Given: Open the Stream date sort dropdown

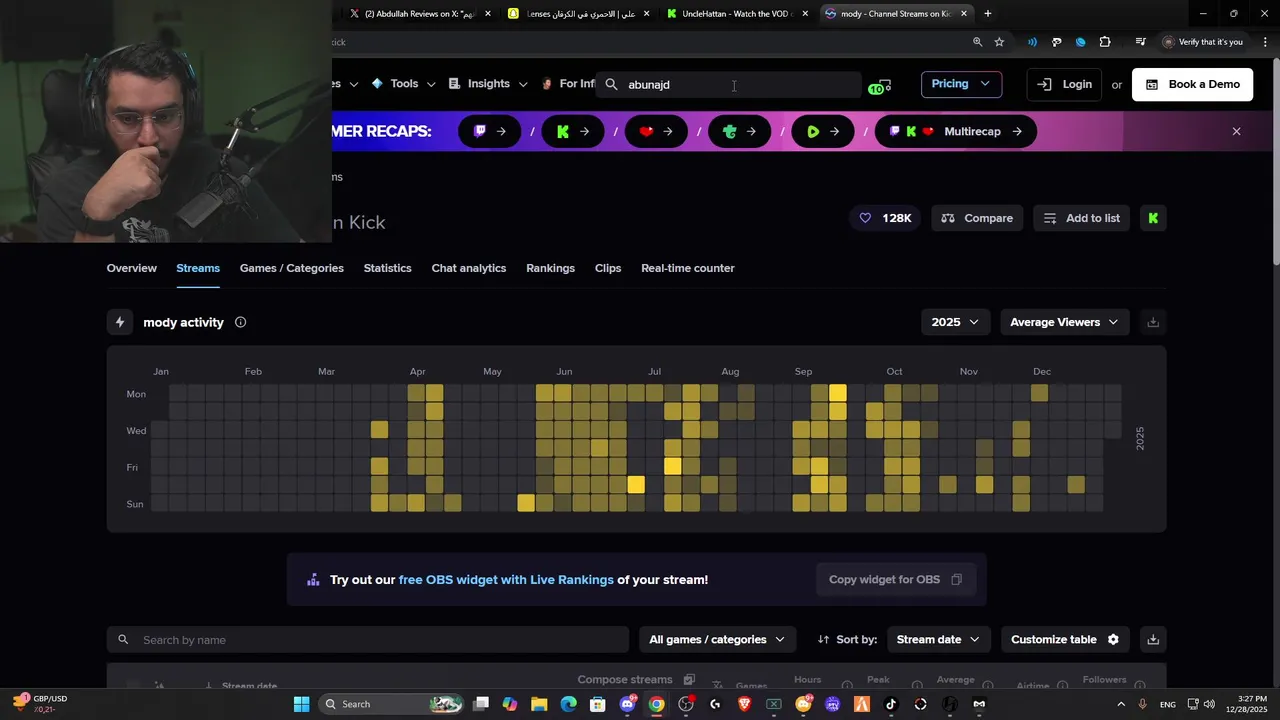Looking at the screenshot, I should pyautogui.click(x=938, y=639).
